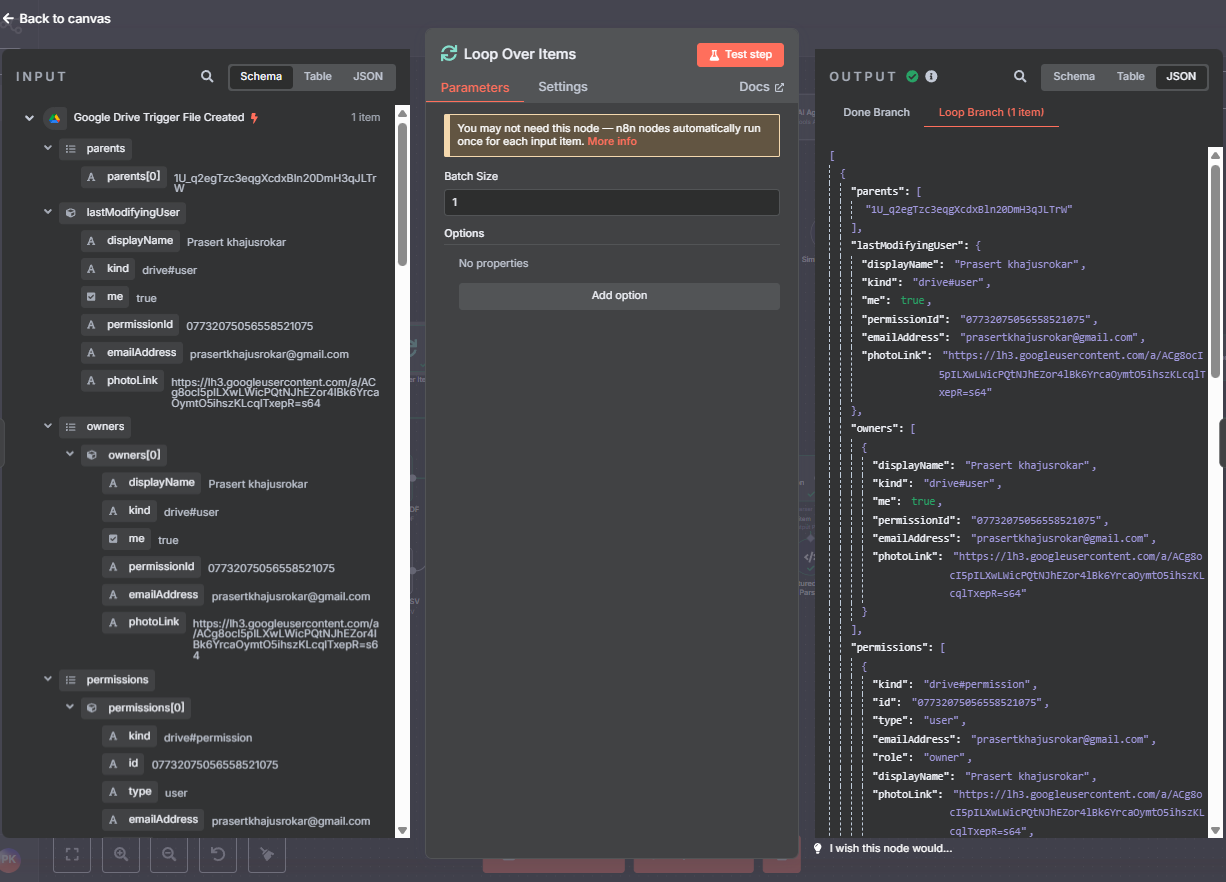Click the cube type icon of permissions[0]
The image size is (1226, 882).
pyautogui.click(x=92, y=708)
